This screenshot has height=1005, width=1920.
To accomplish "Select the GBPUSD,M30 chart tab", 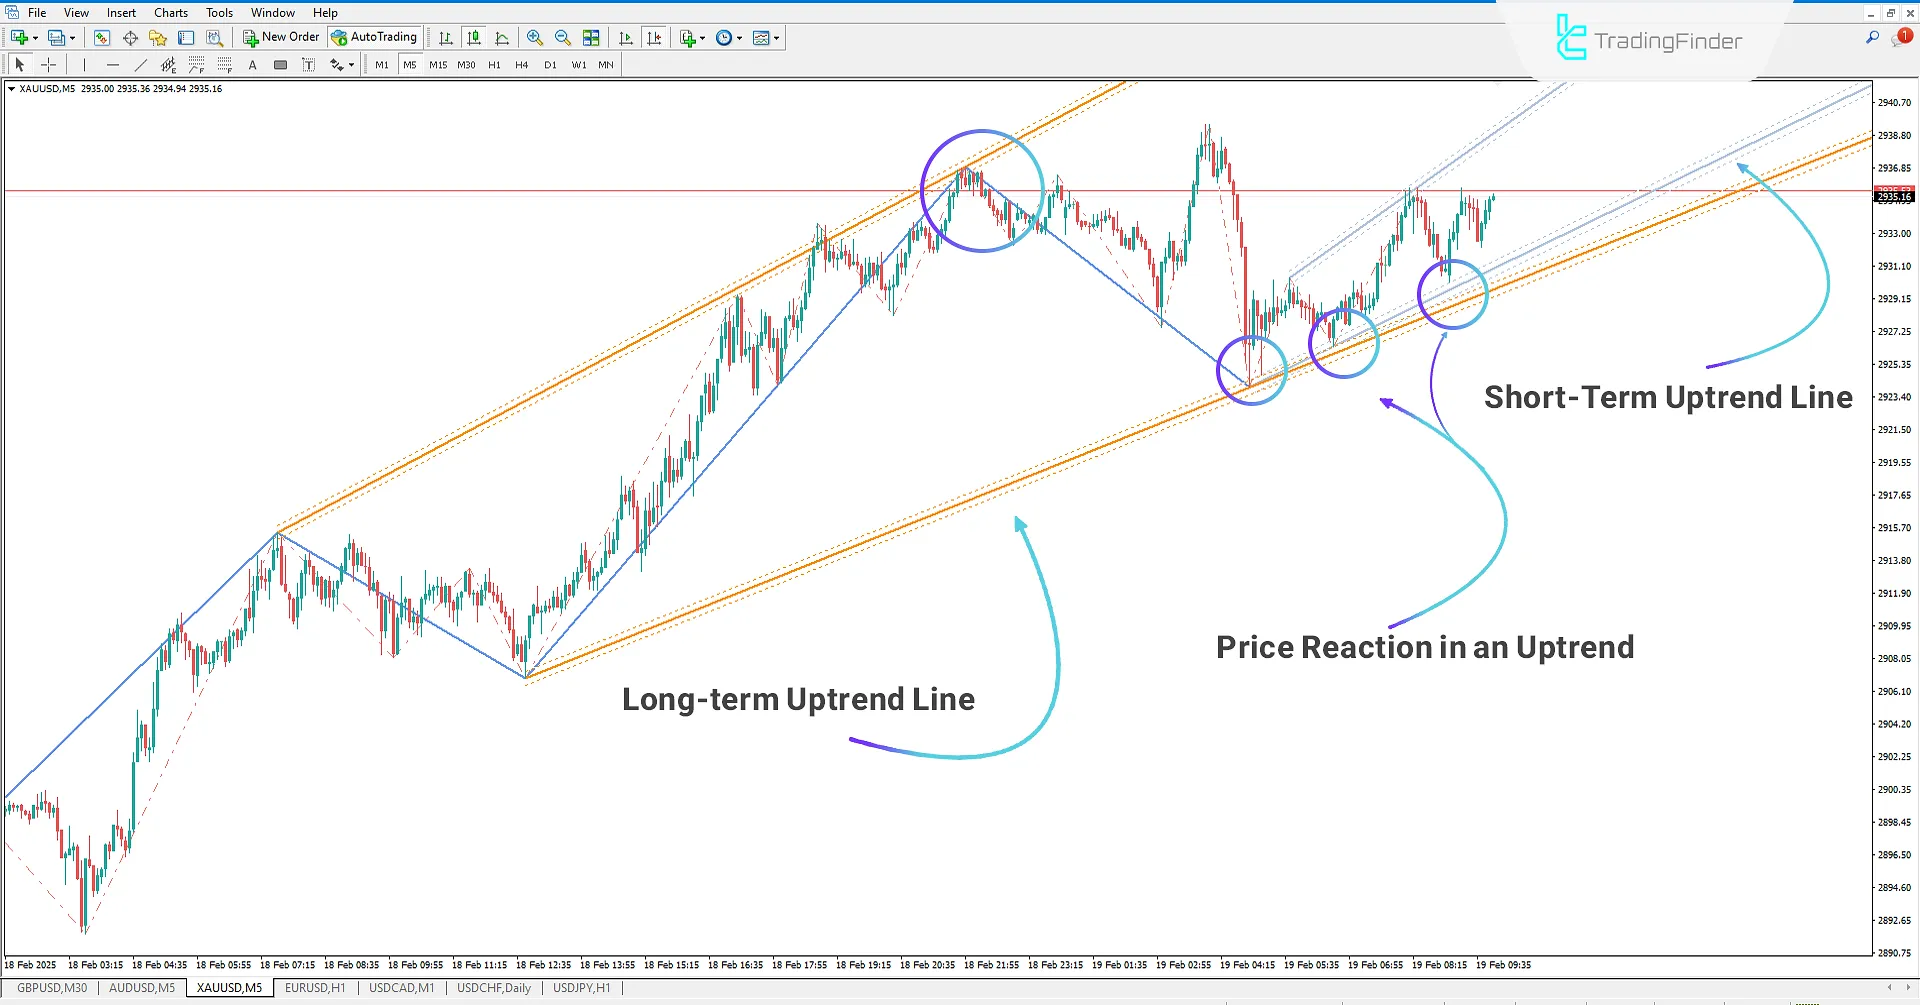I will tap(52, 988).
